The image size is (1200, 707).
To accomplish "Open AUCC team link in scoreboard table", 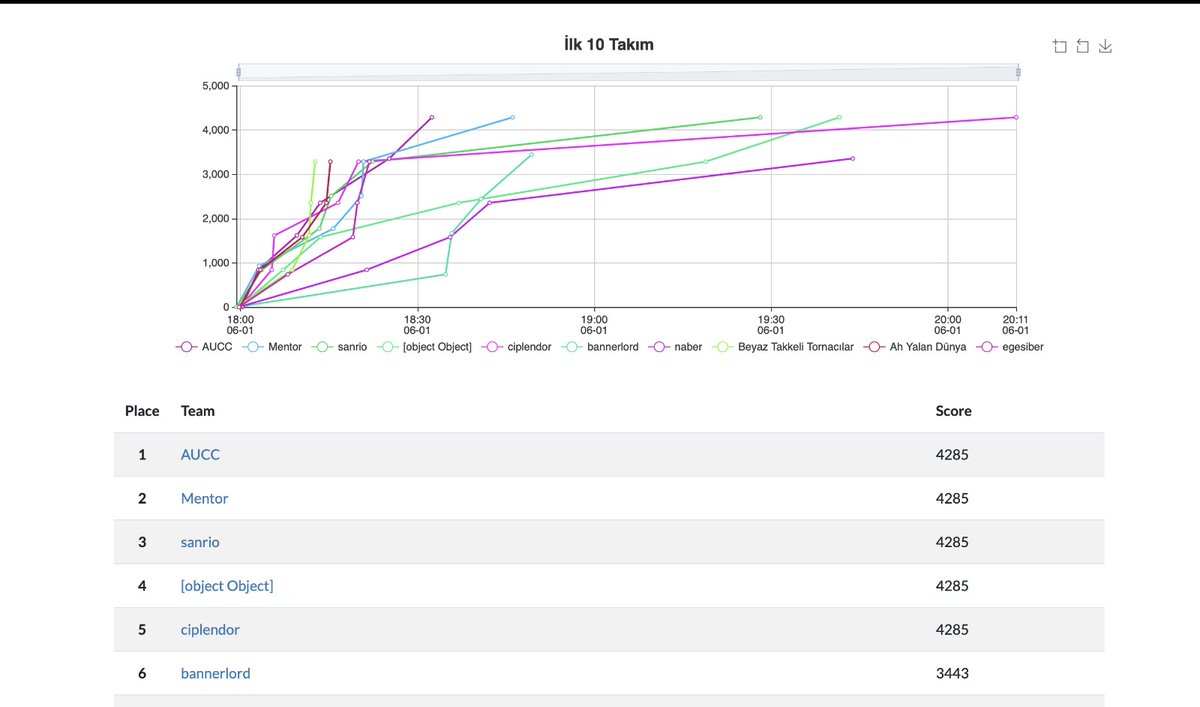I will point(200,454).
